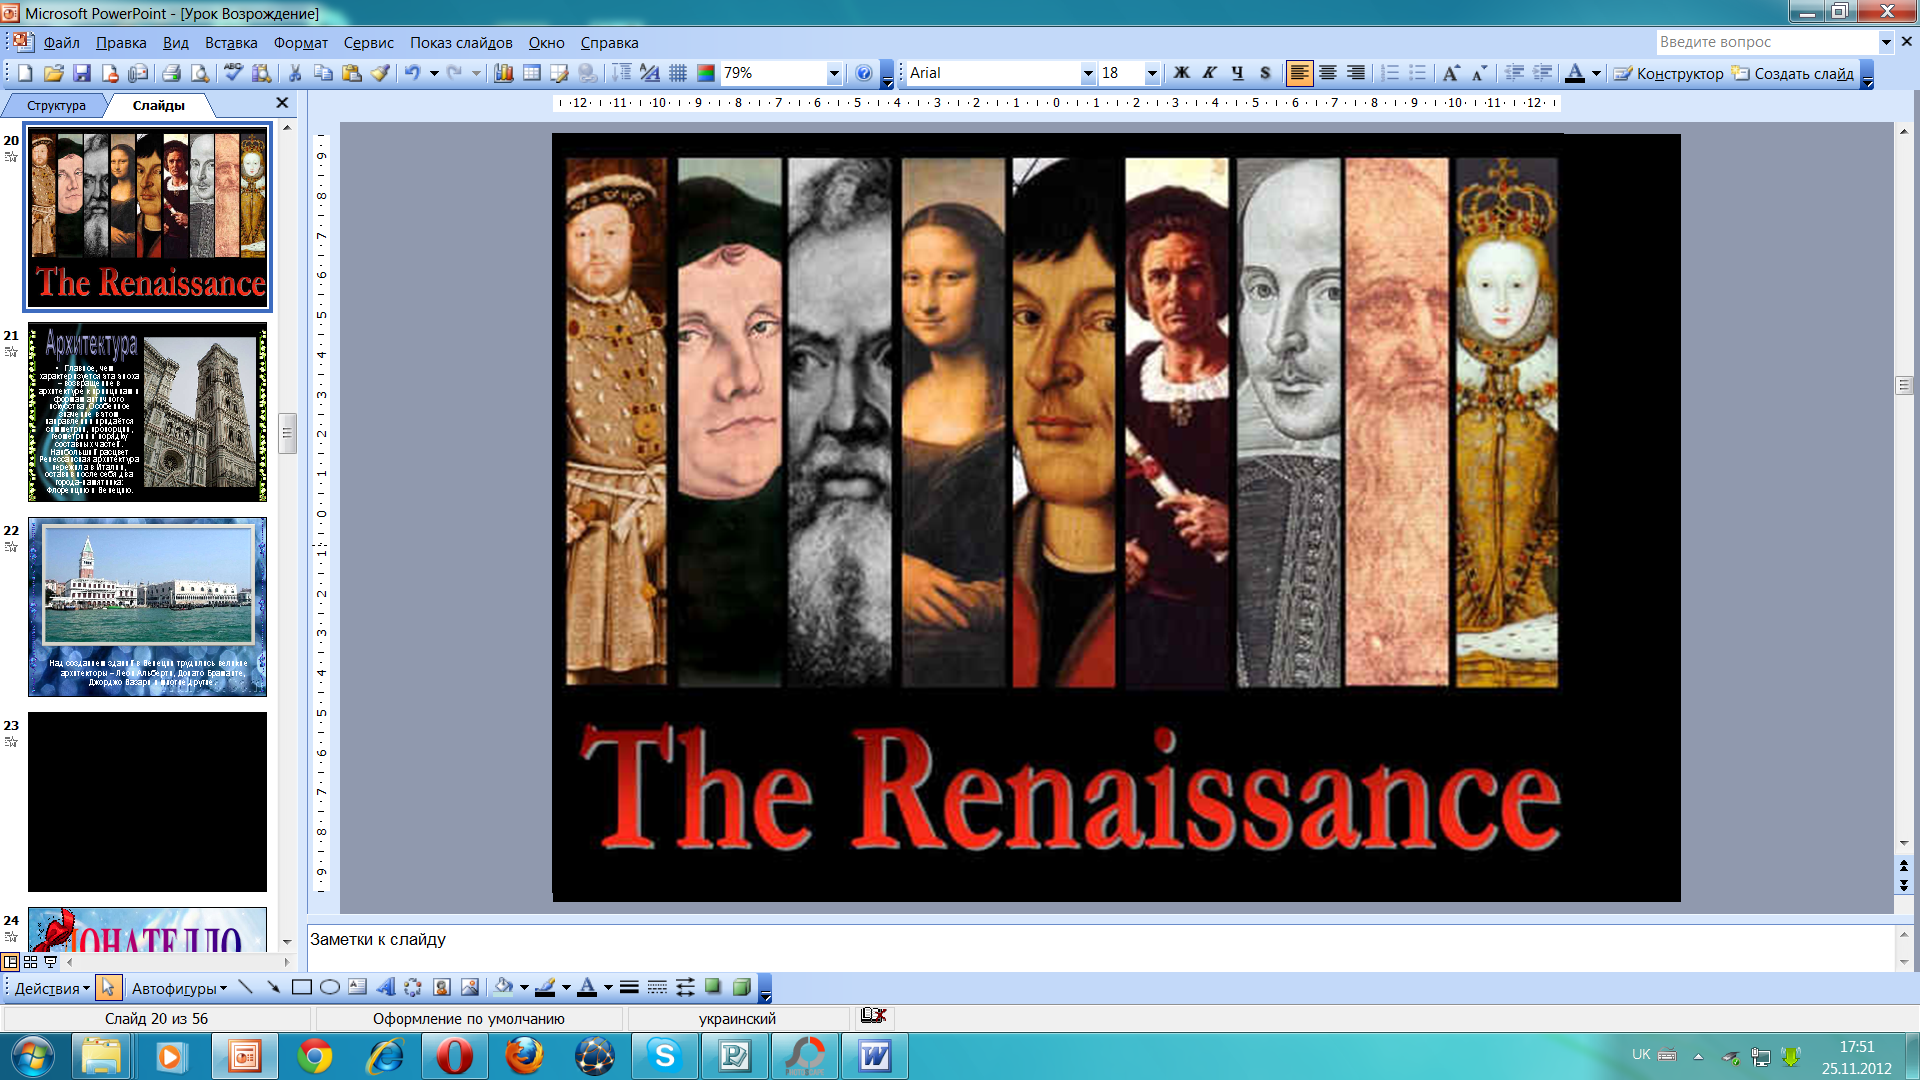
Task: Toggle color/grayscale view
Action: (706, 73)
